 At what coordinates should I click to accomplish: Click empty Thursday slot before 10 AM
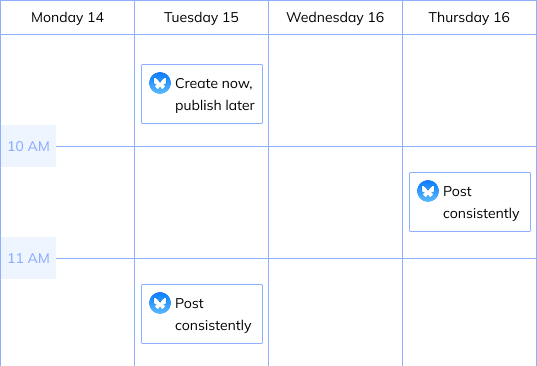point(470,90)
